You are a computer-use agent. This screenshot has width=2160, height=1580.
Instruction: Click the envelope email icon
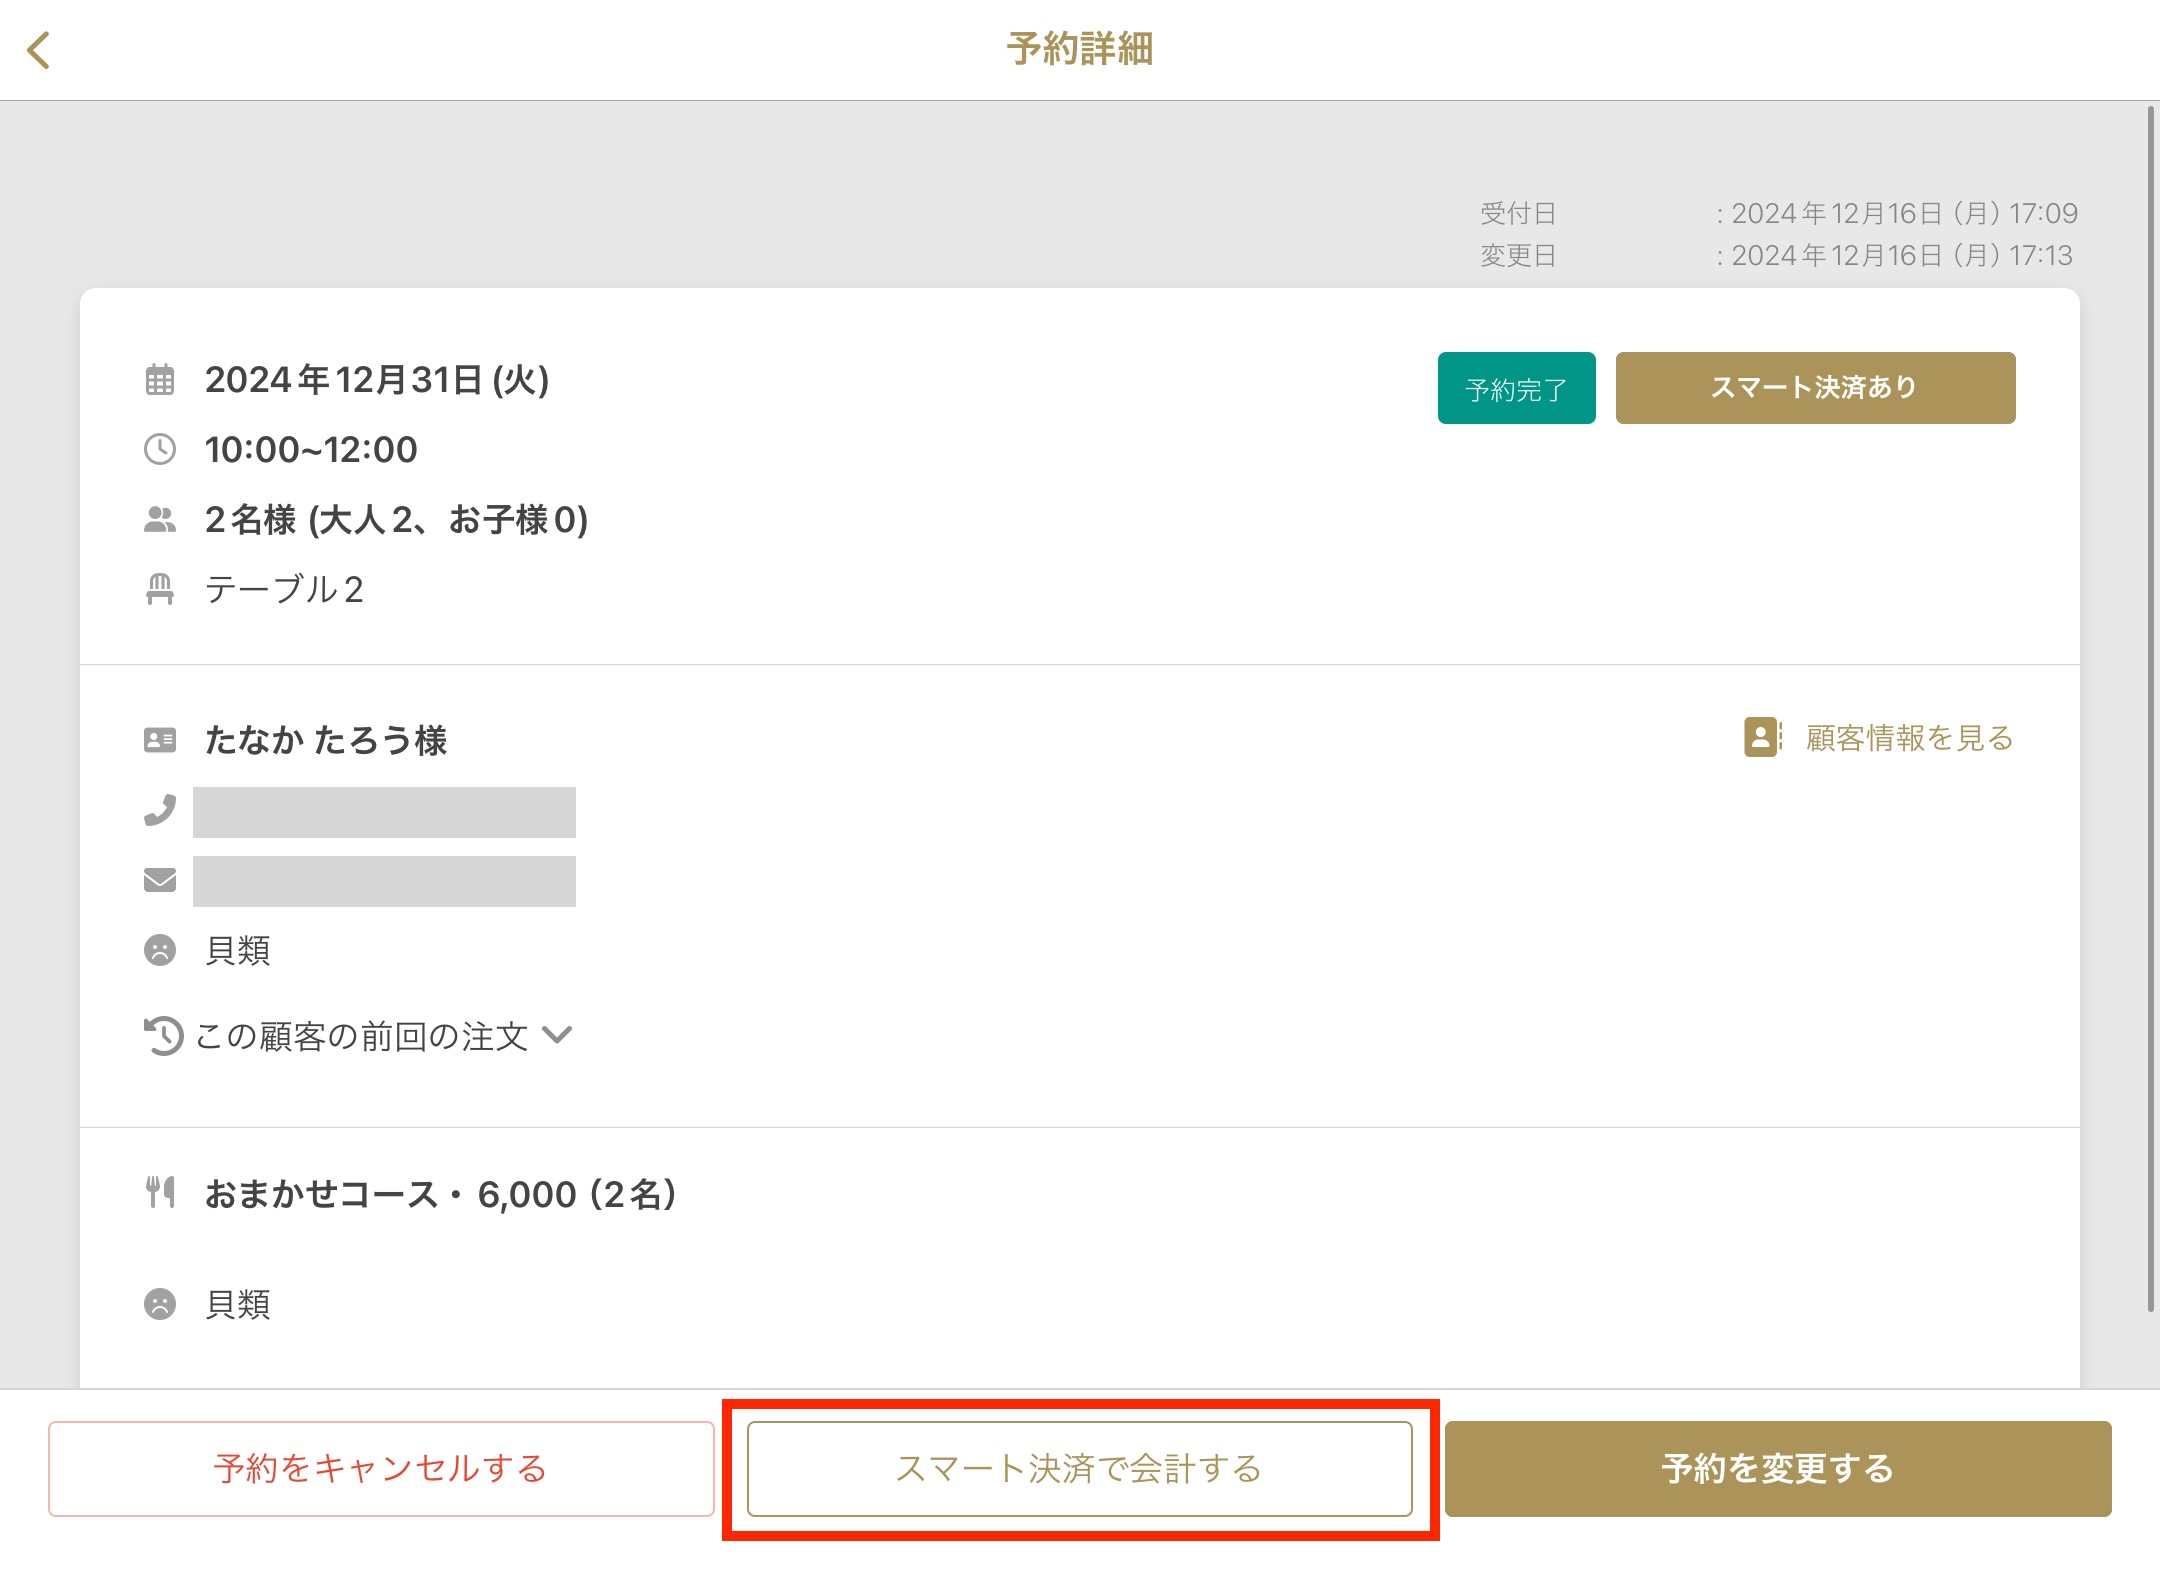click(x=160, y=880)
